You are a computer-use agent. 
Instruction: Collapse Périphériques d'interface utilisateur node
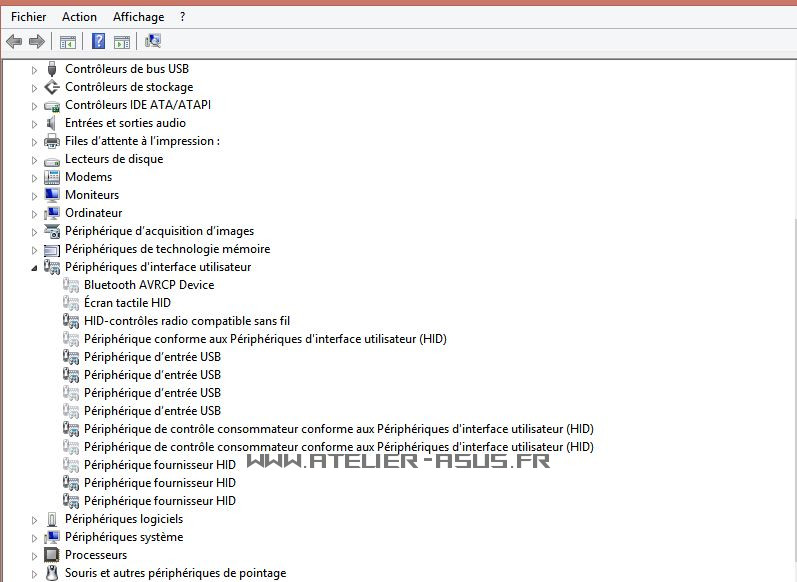point(34,268)
